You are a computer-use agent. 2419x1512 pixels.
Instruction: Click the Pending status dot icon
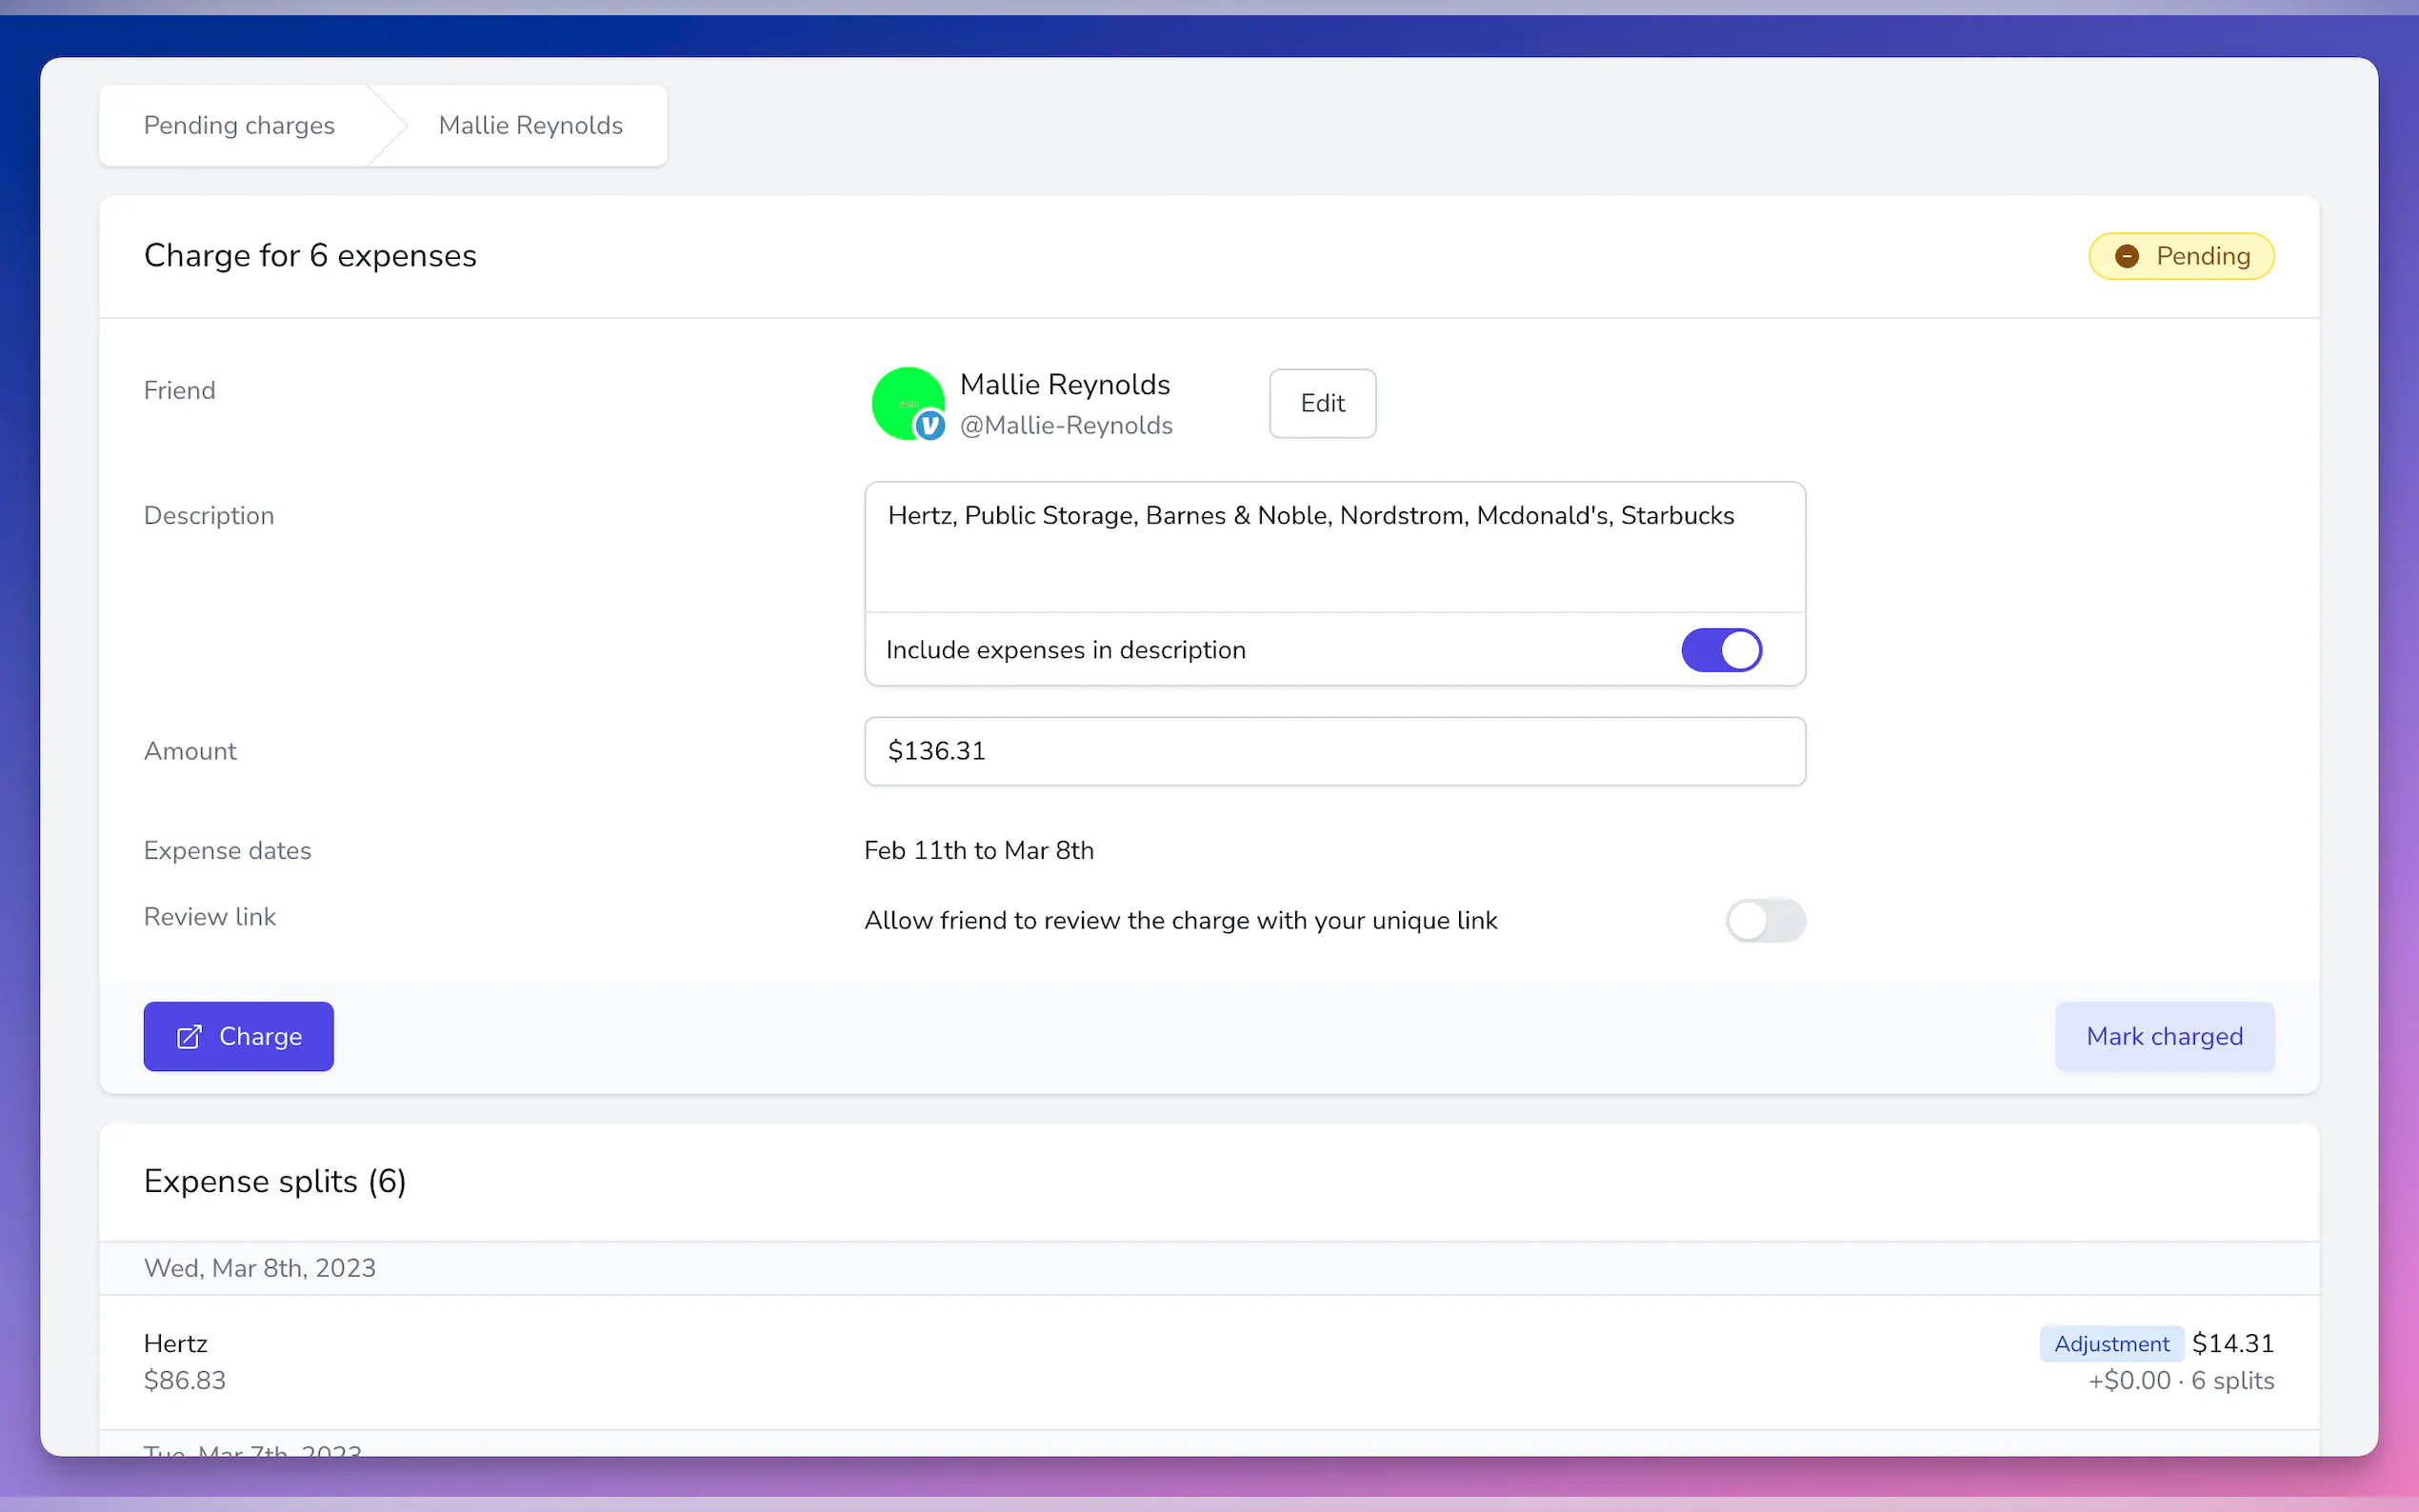pyautogui.click(x=2126, y=257)
